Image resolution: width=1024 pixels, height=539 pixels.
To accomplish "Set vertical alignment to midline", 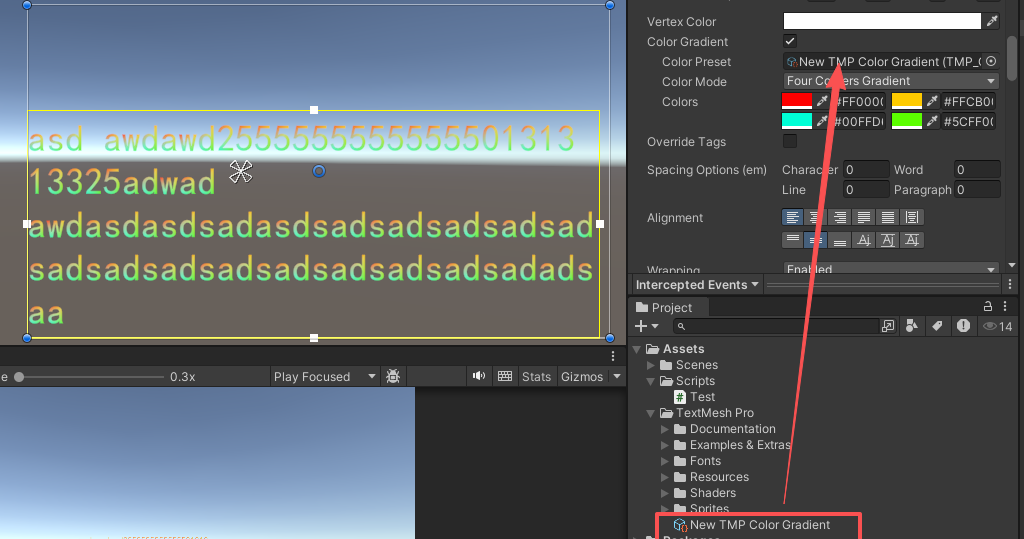I will pyautogui.click(x=888, y=240).
